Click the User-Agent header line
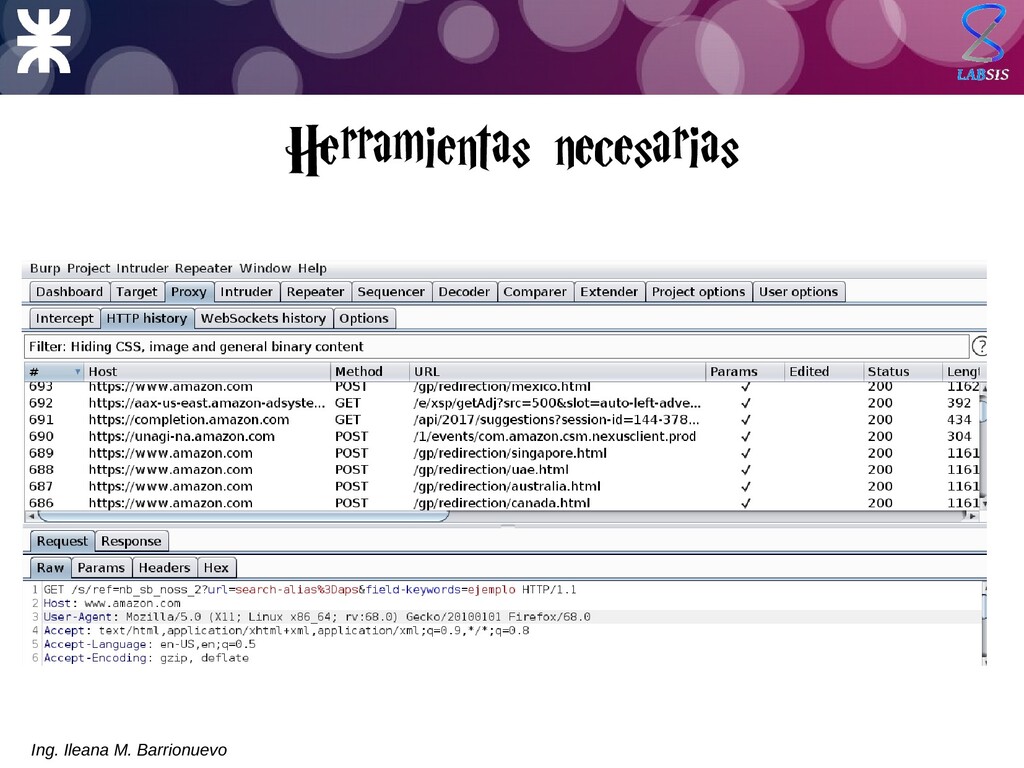The width and height of the screenshot is (1024, 768). [x=317, y=617]
